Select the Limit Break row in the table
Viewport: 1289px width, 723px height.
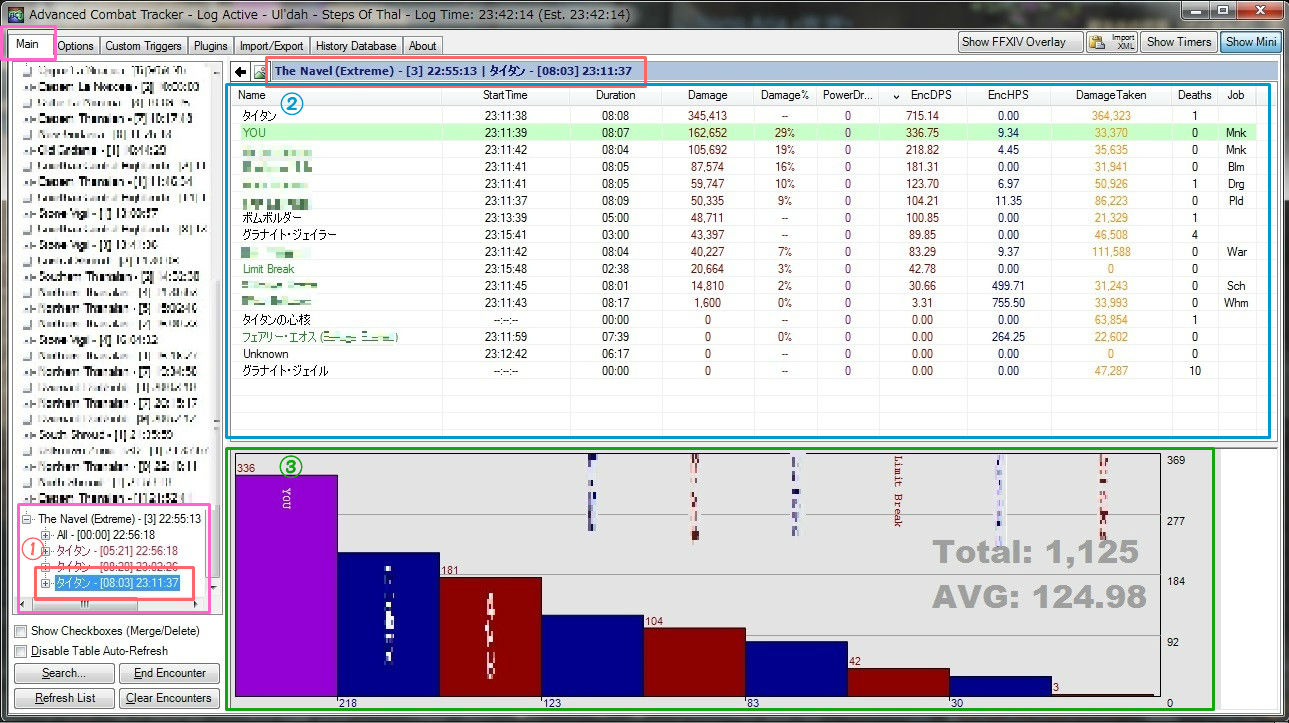746,268
